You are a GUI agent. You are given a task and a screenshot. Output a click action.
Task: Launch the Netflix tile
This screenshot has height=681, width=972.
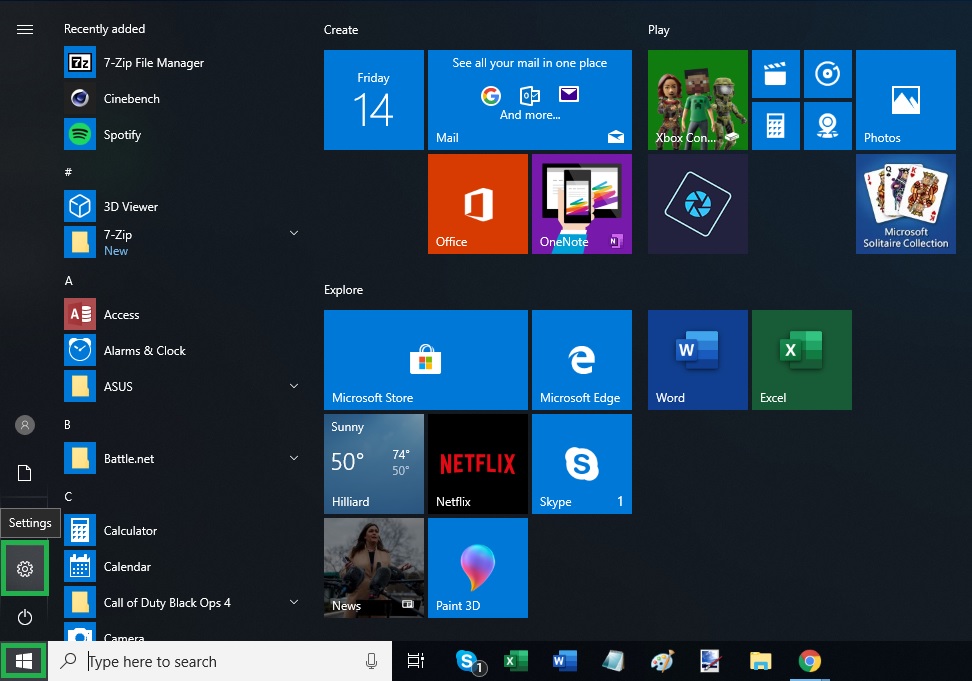(477, 463)
